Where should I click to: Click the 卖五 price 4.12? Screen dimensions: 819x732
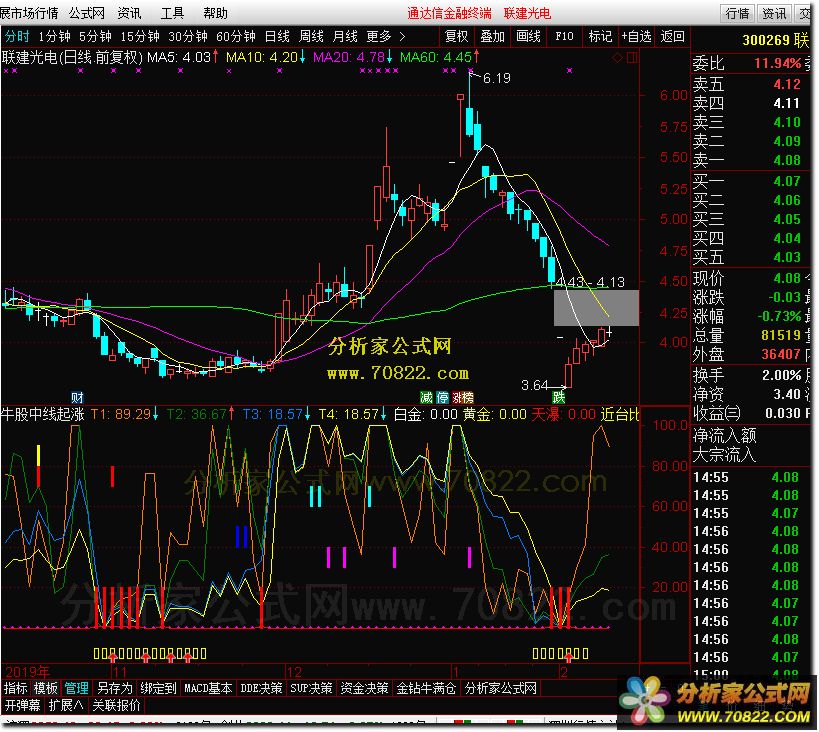pos(787,84)
